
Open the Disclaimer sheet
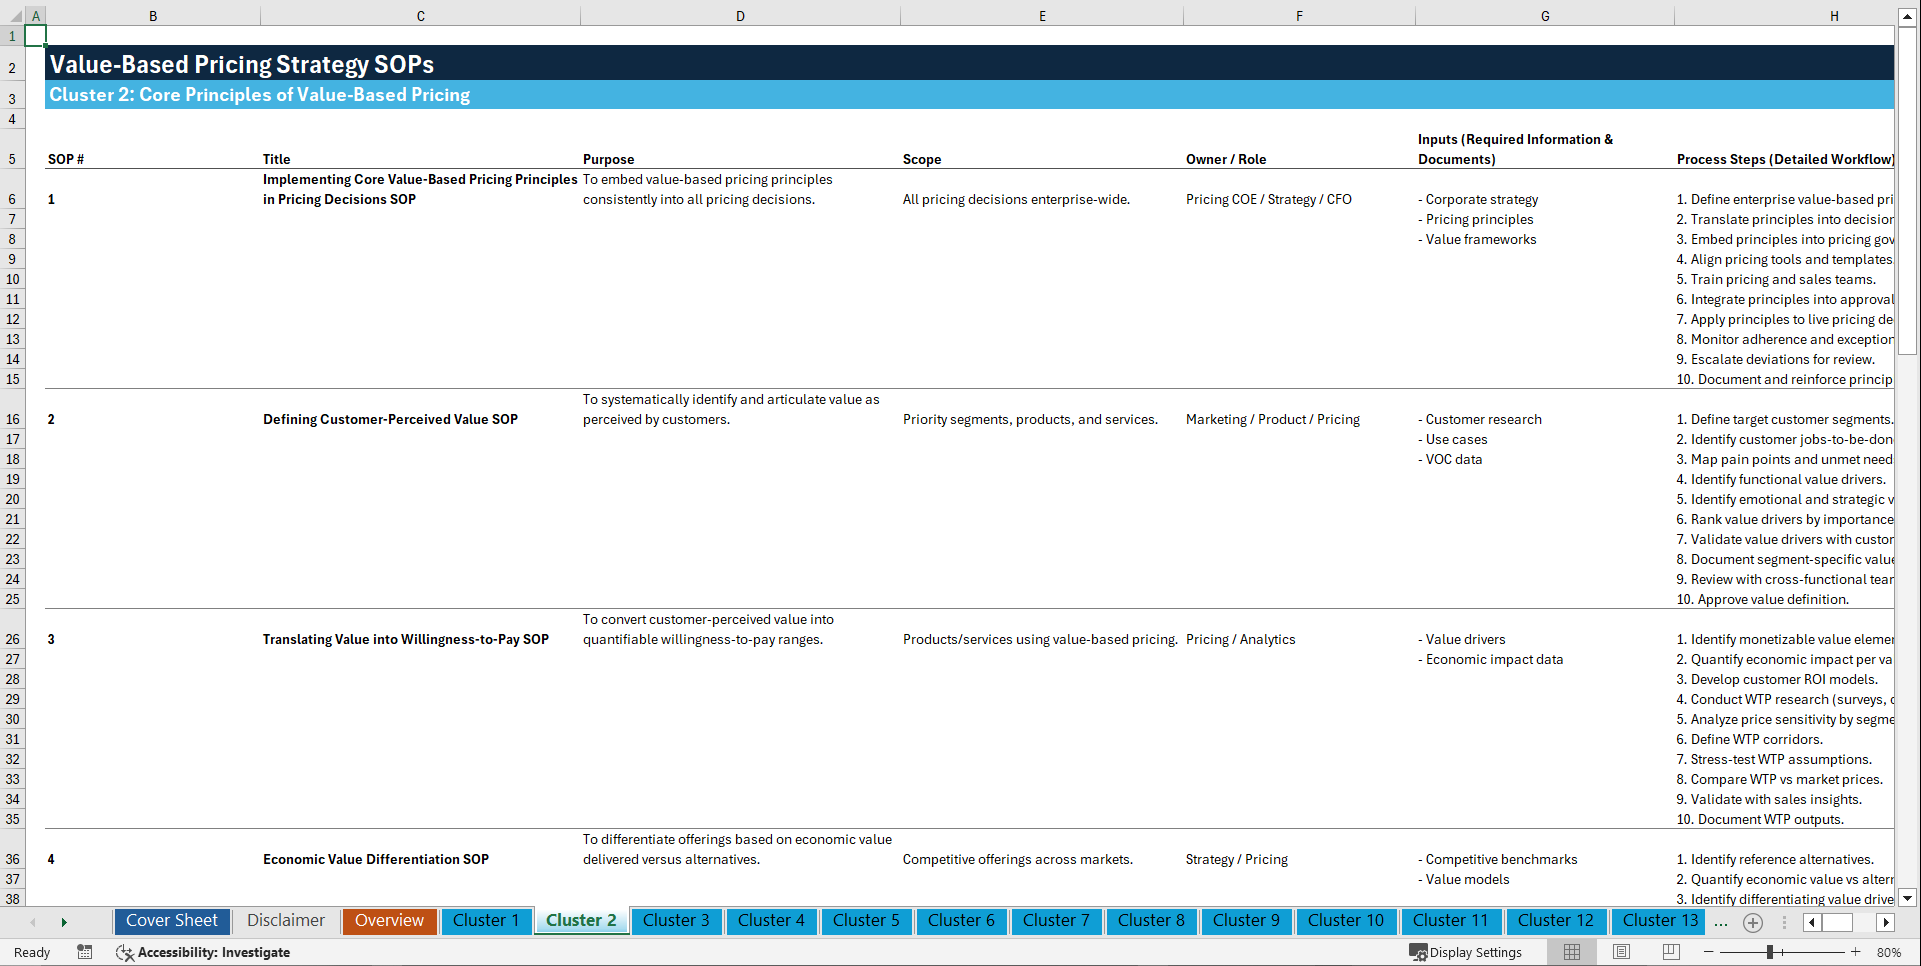click(285, 921)
